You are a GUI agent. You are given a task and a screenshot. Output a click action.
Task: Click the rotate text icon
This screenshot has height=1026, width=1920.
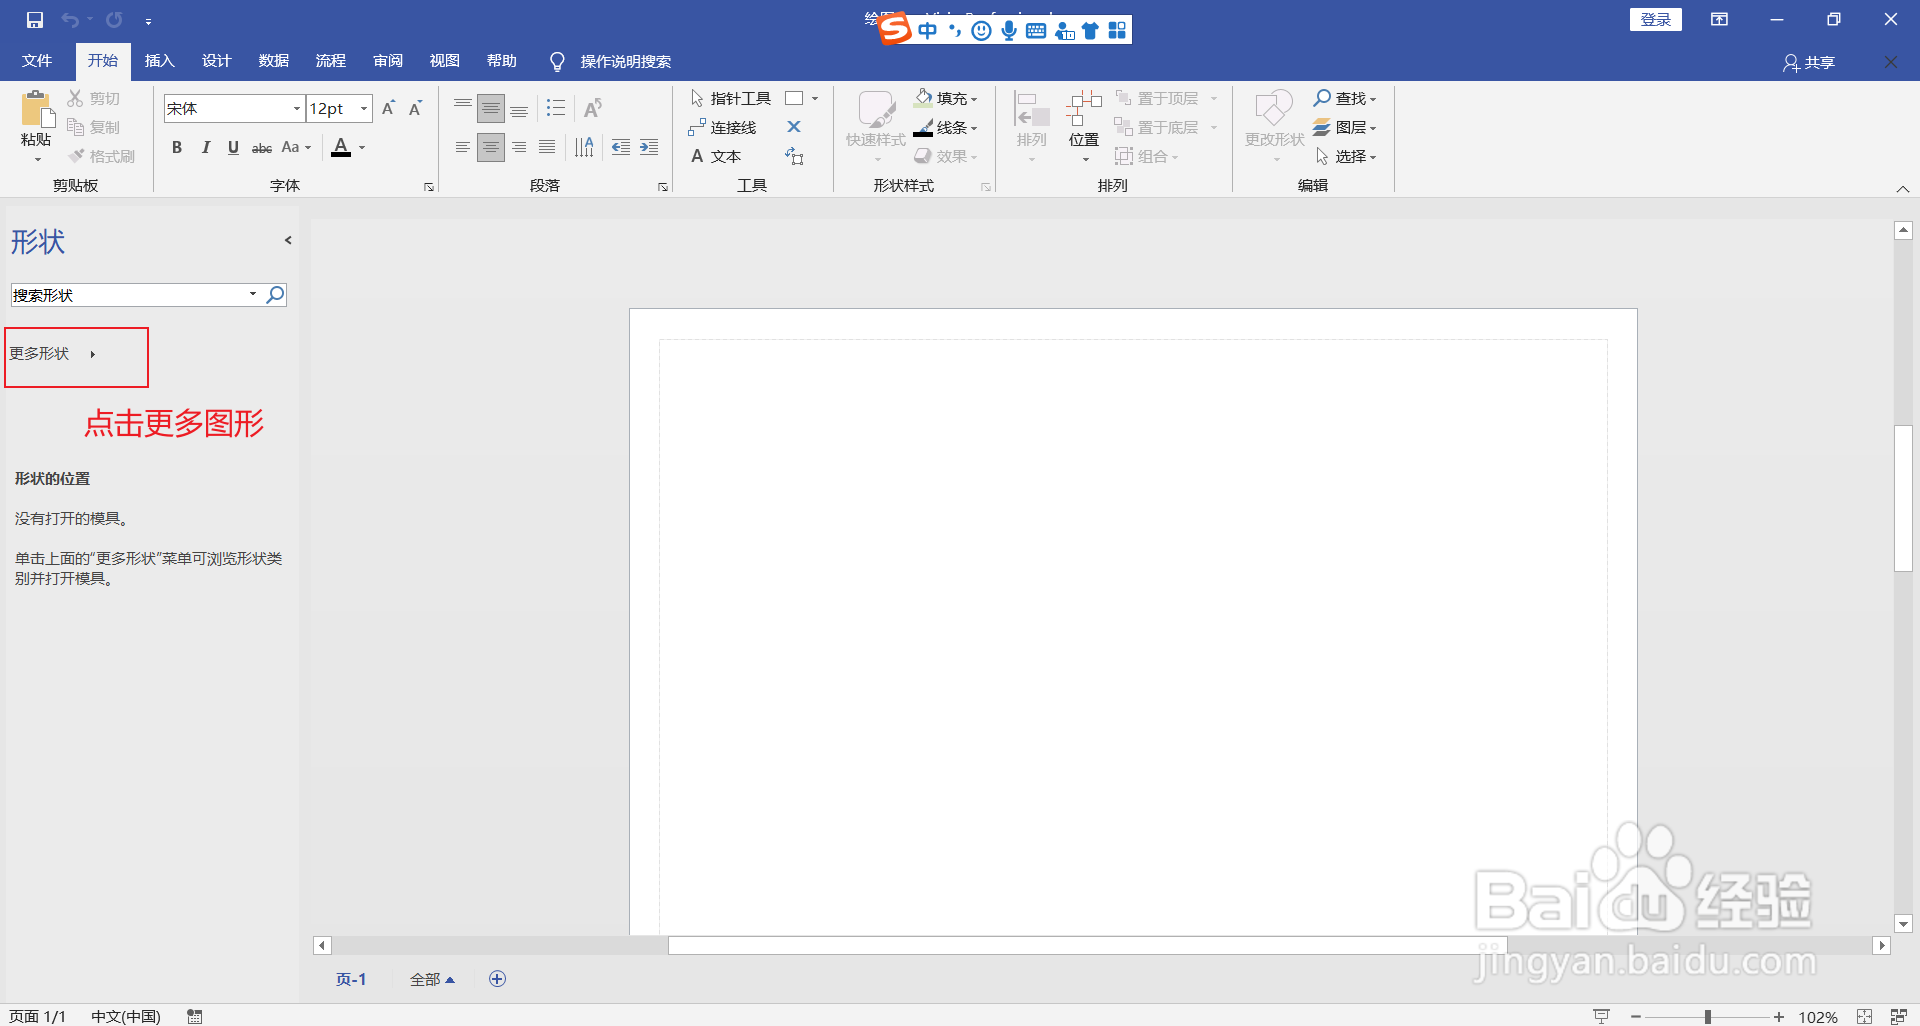[593, 108]
